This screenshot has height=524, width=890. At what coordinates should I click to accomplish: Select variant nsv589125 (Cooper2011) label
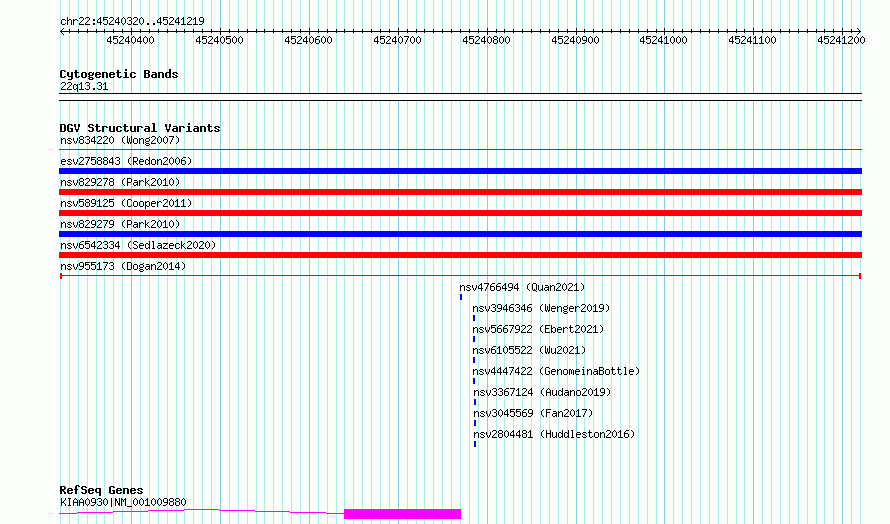click(x=126, y=203)
